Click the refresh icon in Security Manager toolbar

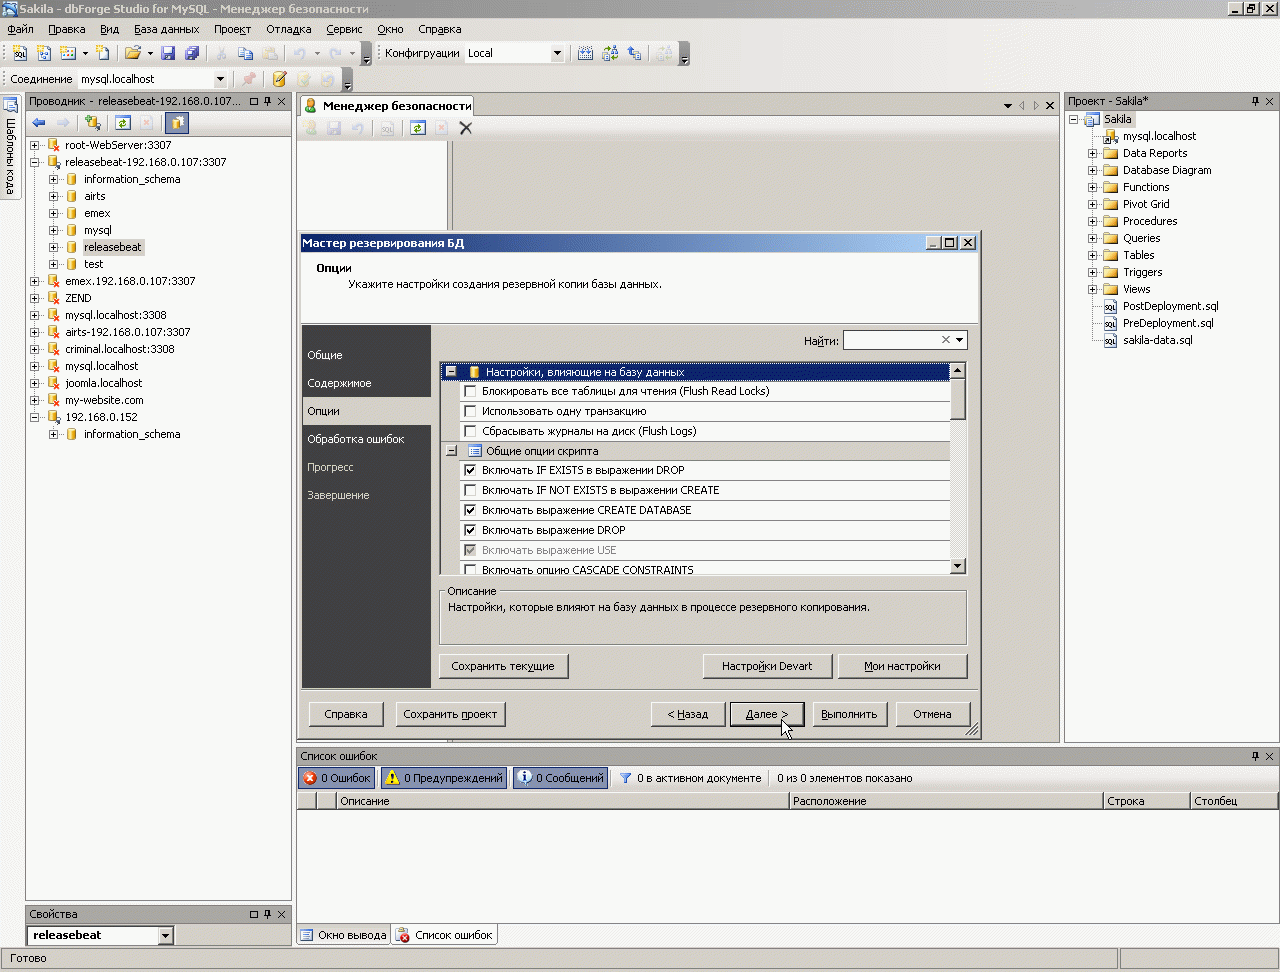click(418, 128)
